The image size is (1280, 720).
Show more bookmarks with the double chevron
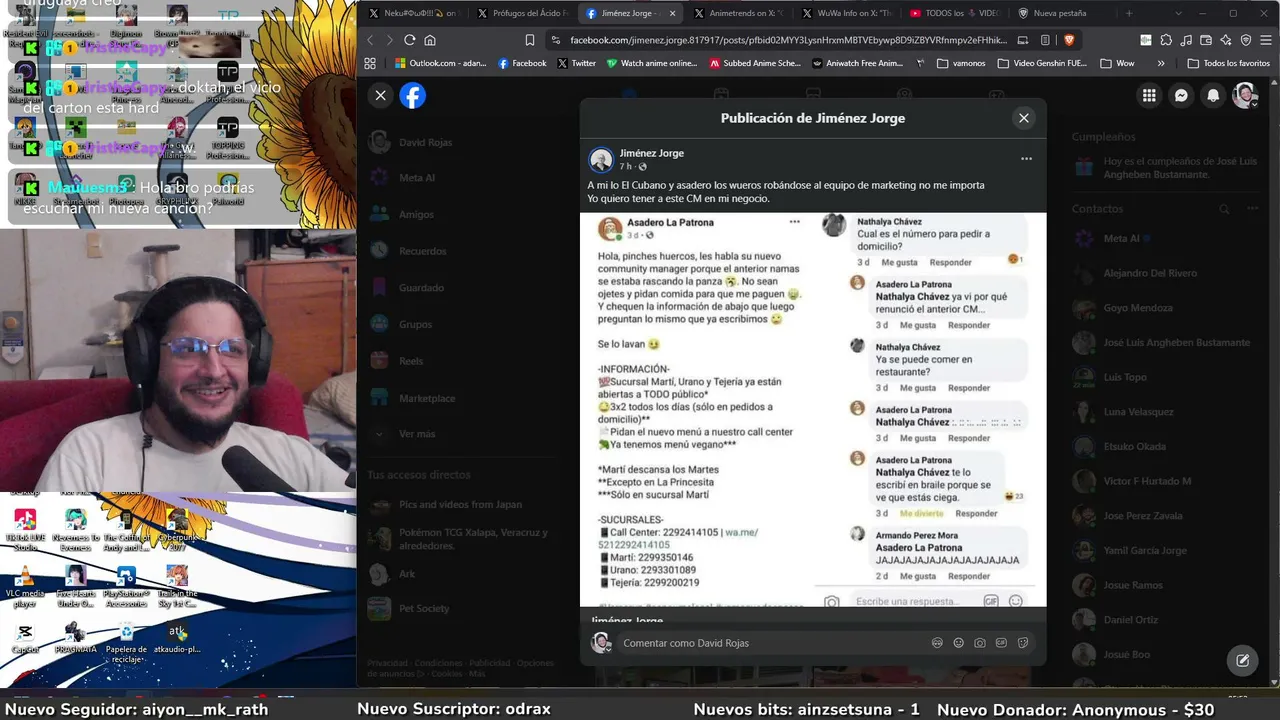(x=1161, y=63)
